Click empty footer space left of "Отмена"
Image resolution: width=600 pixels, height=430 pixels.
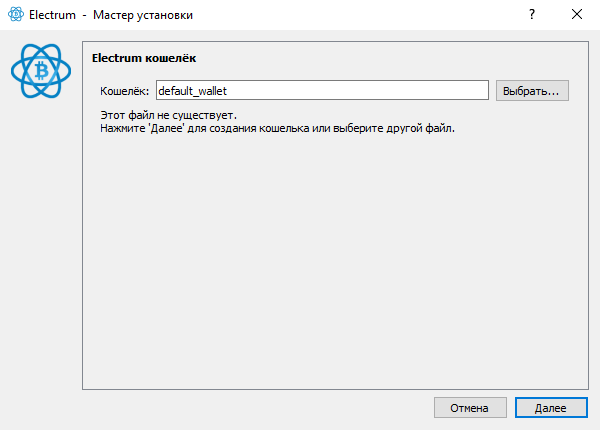(250, 408)
